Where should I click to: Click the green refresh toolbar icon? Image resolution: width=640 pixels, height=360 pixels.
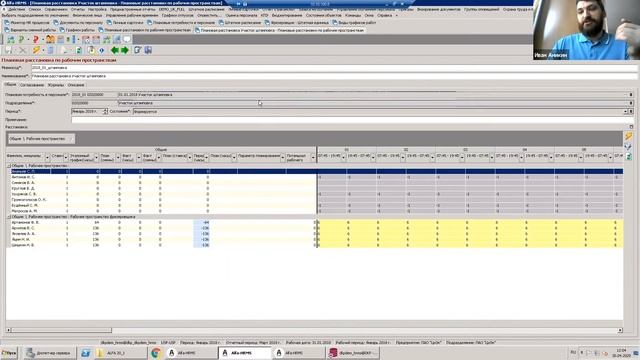click(79, 50)
